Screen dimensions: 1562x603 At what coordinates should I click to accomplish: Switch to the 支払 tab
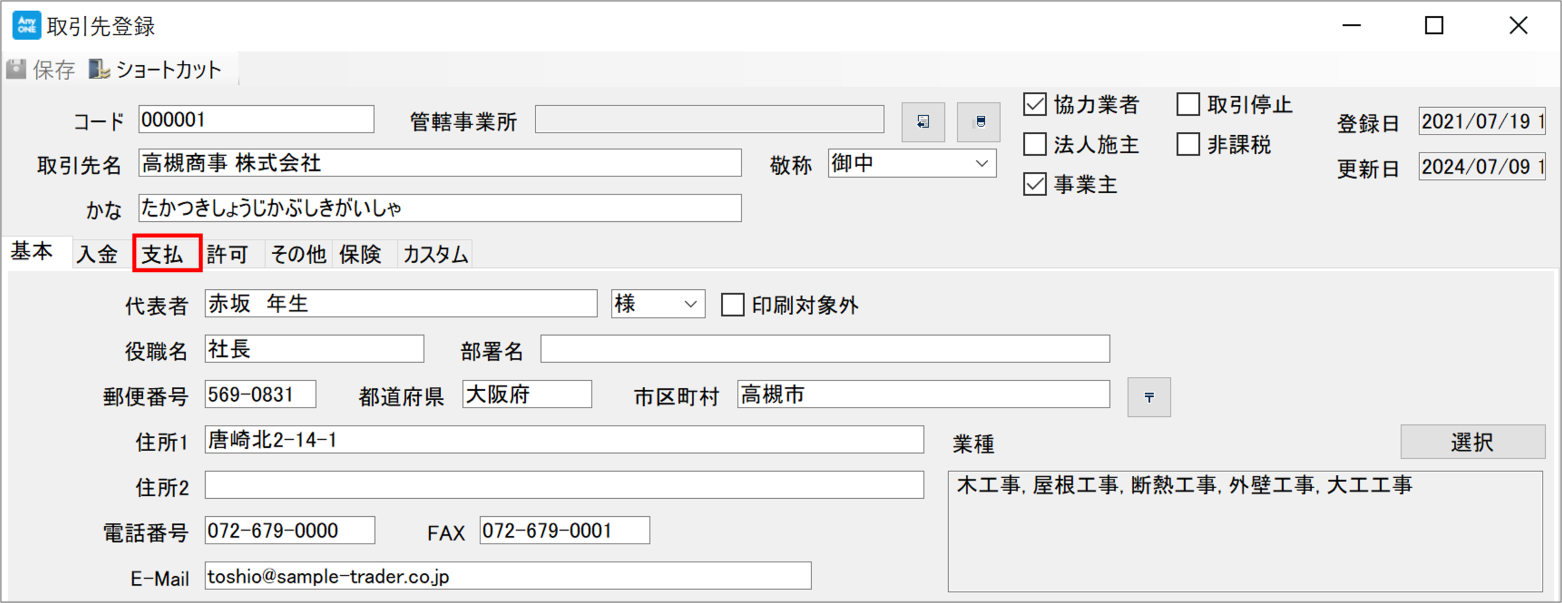point(167,253)
